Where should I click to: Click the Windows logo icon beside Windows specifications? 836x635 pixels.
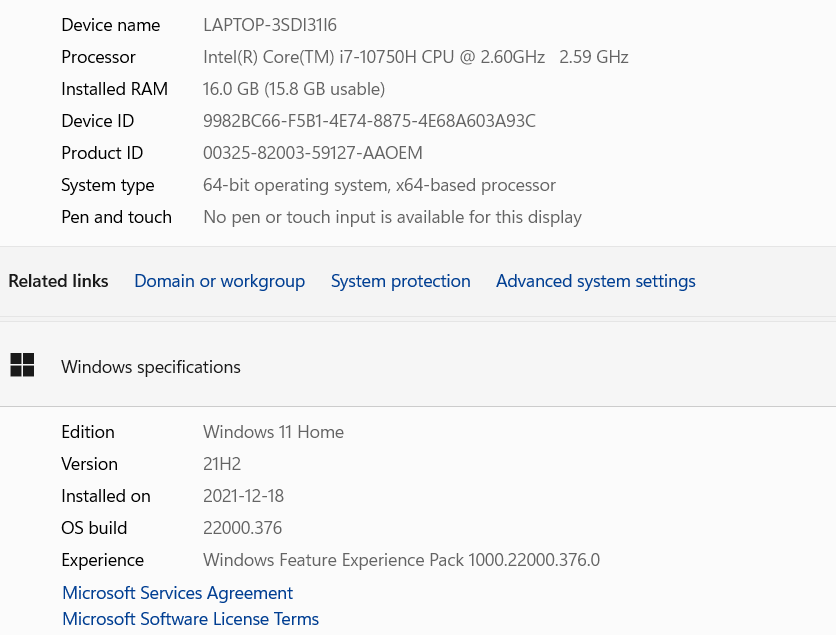pyautogui.click(x=22, y=365)
